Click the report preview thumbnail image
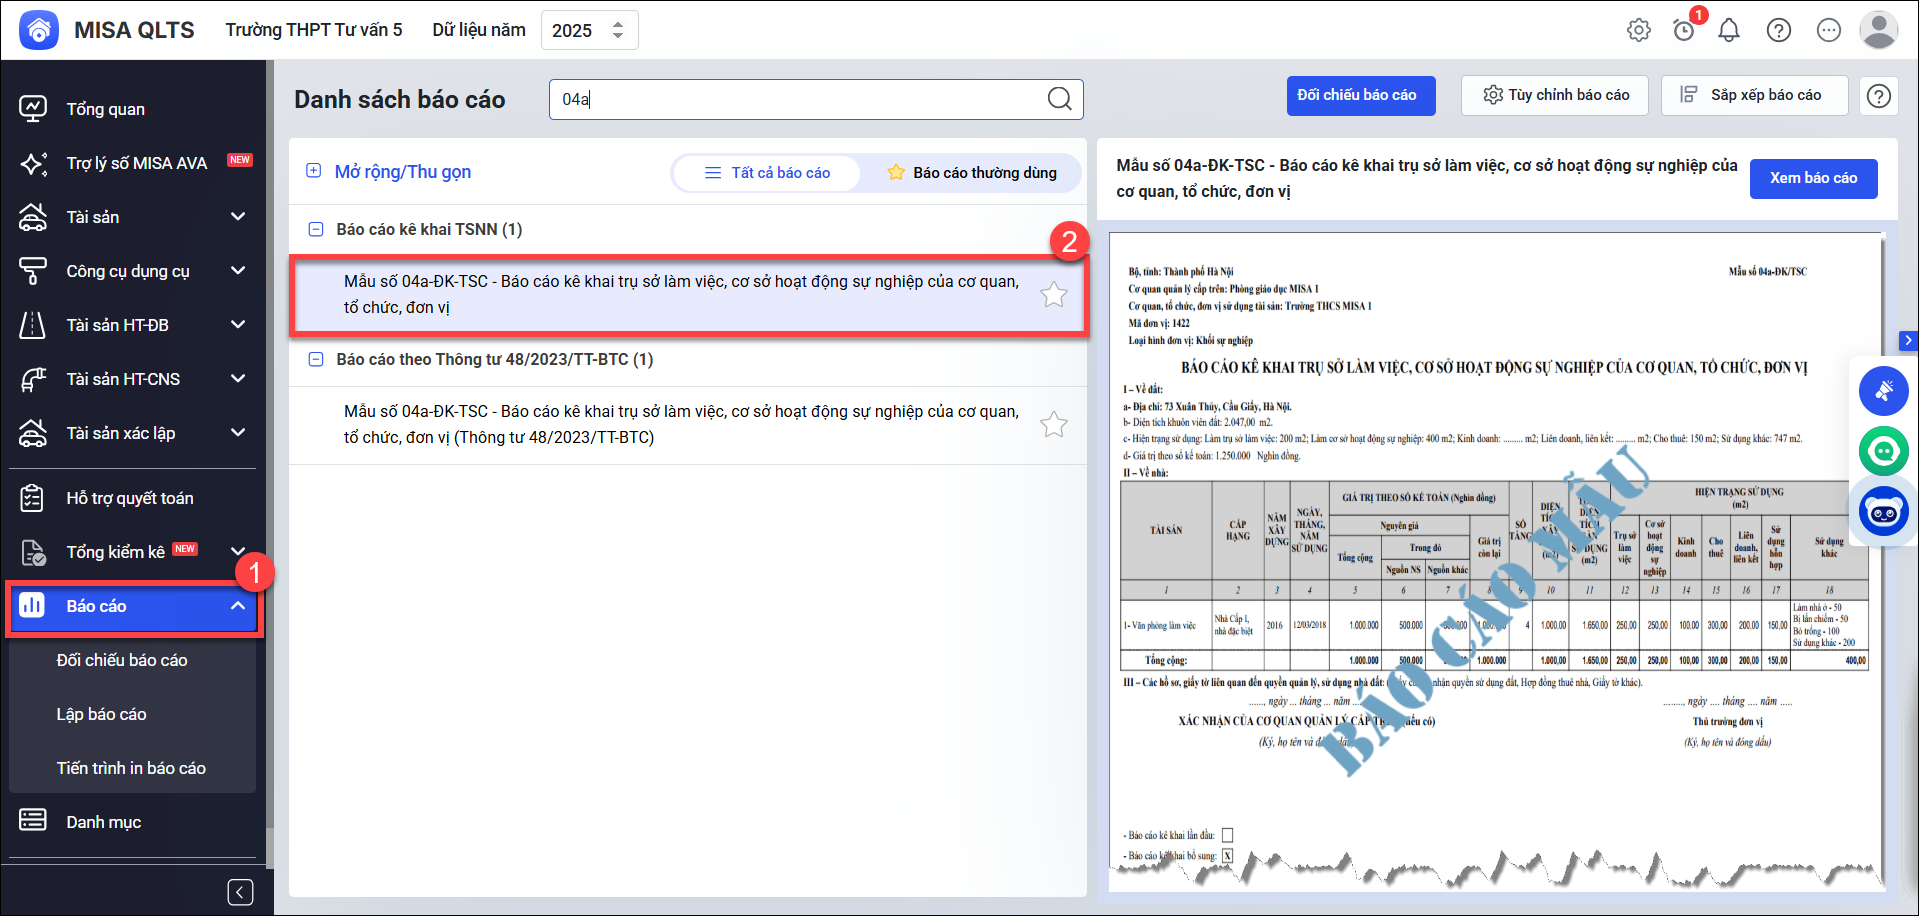This screenshot has width=1919, height=916. [x=1495, y=560]
